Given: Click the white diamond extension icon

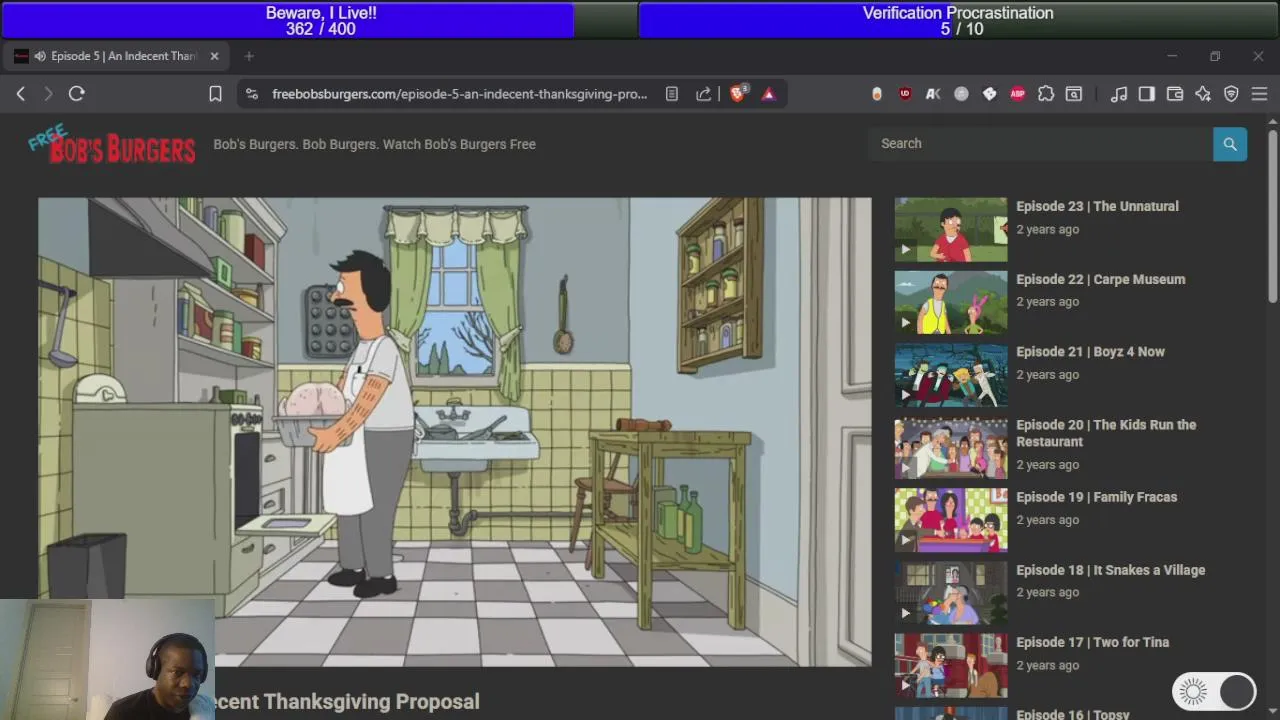Looking at the screenshot, I should tap(989, 93).
